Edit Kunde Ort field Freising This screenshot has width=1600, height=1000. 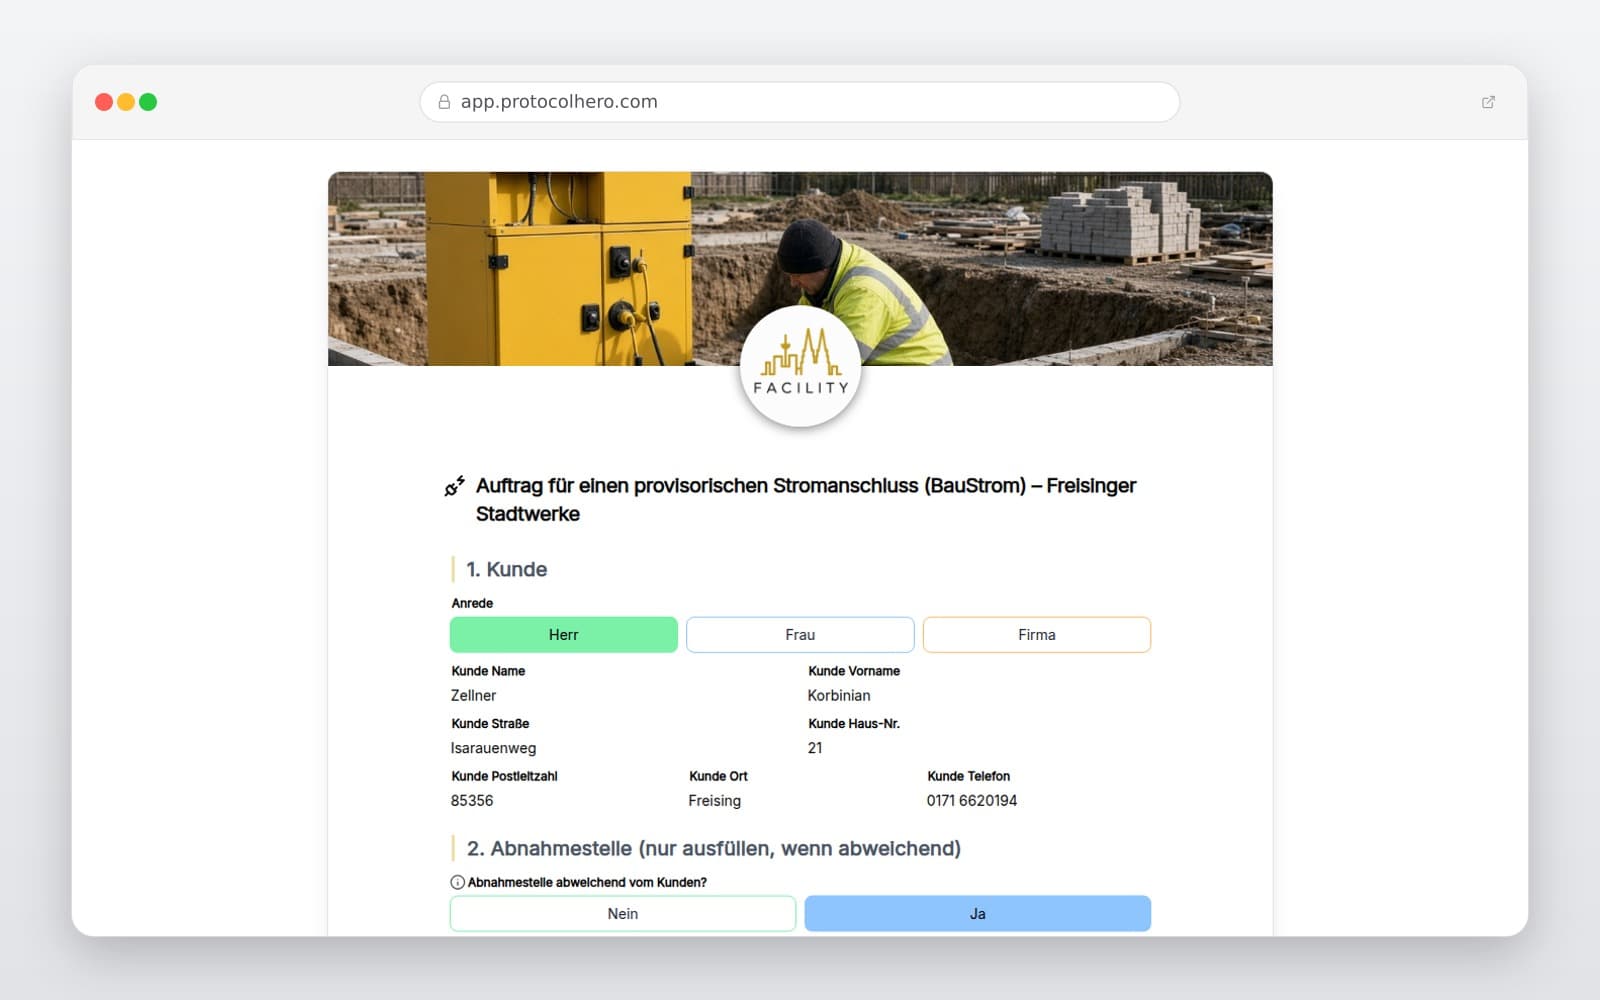point(800,801)
